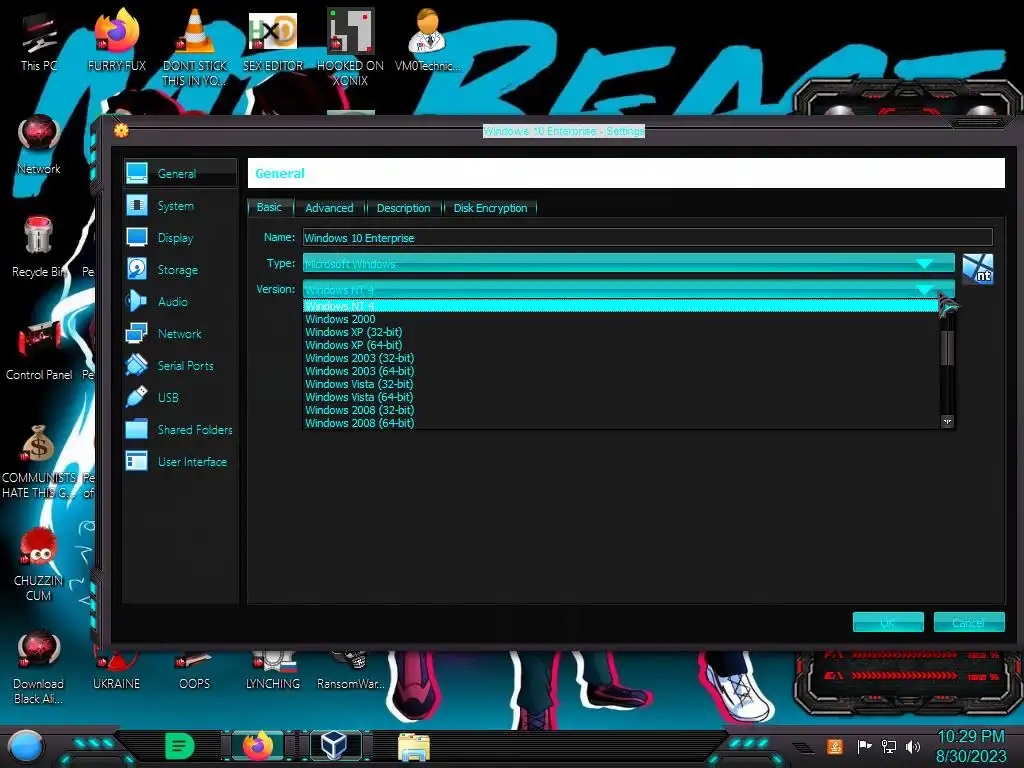1024x768 pixels.
Task: Open COMMUNISTS HATE THIS money bag shortcut
Action: click(39, 461)
